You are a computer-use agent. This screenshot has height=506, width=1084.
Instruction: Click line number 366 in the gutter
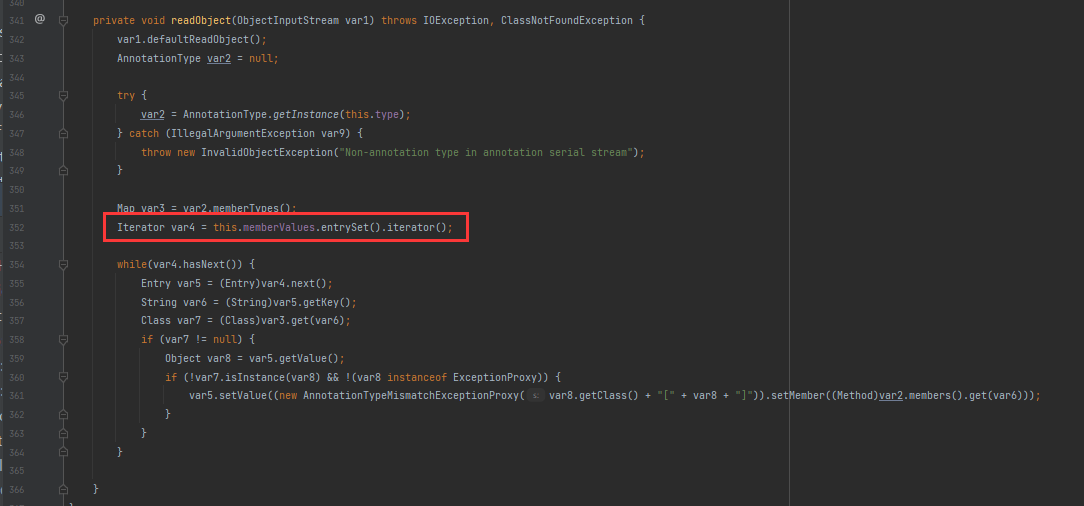click(17, 489)
